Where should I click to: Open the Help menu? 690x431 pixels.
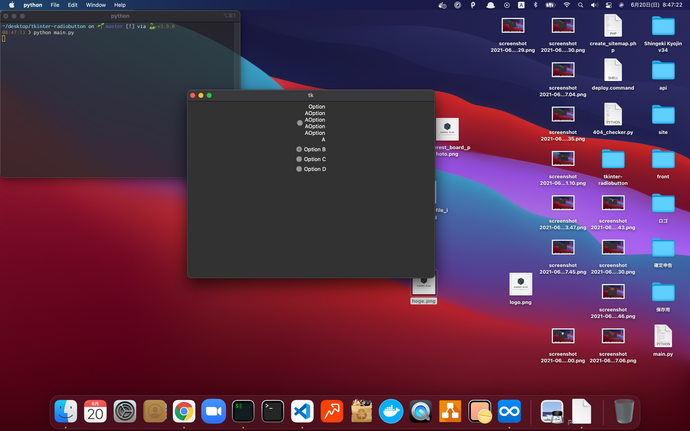click(120, 5)
